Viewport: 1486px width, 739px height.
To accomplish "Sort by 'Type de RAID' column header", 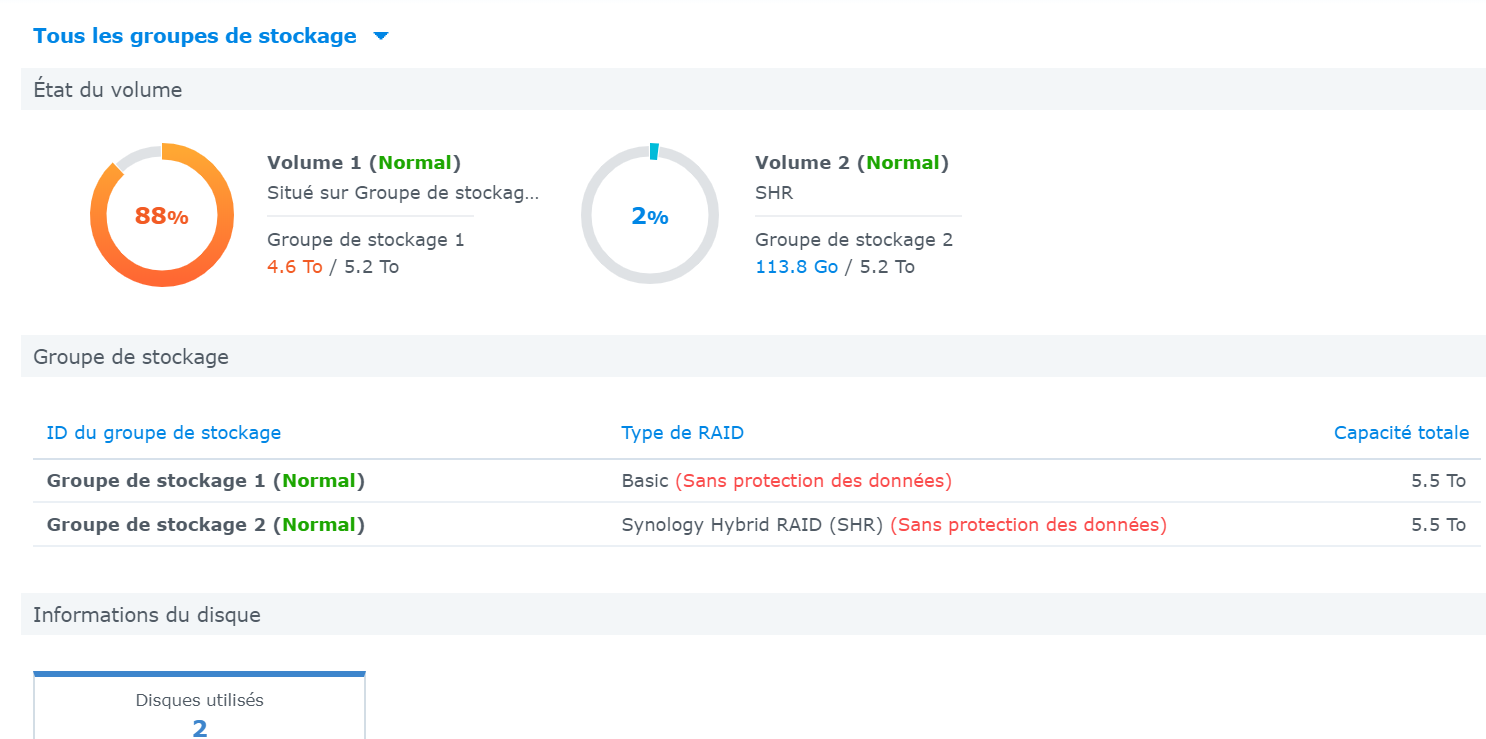I will (x=682, y=433).
